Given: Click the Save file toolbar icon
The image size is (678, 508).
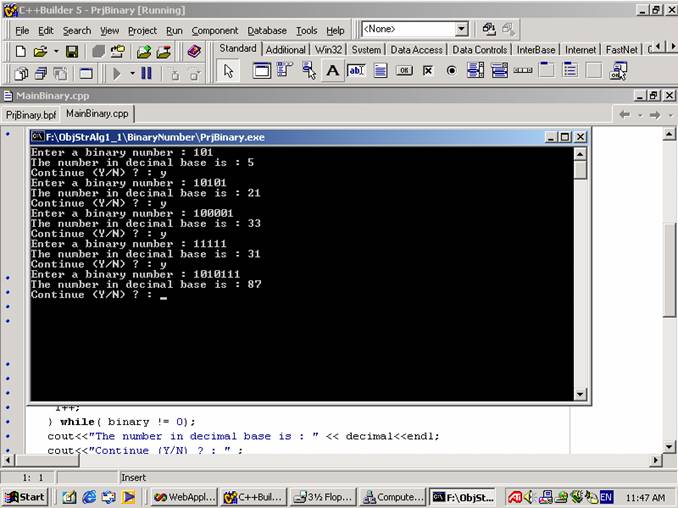Looking at the screenshot, I should 72,51.
